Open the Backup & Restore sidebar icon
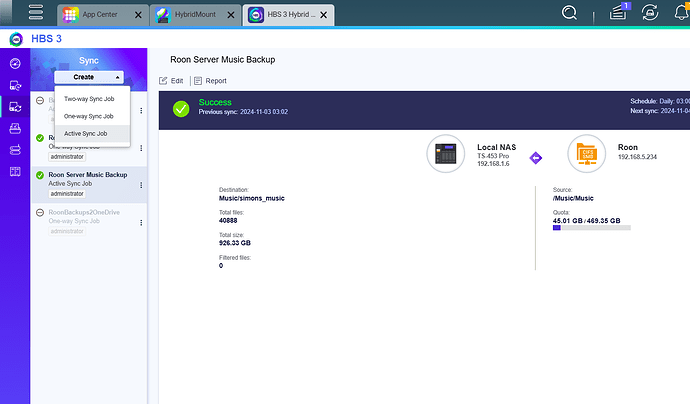Image resolution: width=690 pixels, height=404 pixels. [x=15, y=85]
